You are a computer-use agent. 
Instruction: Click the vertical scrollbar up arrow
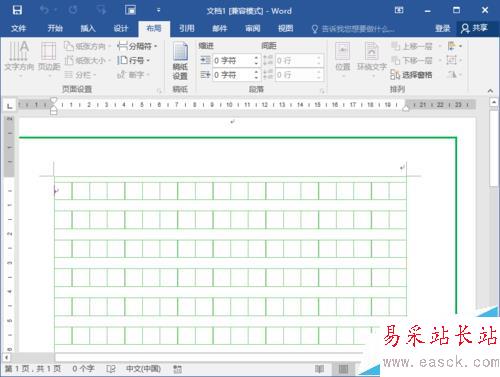tap(494, 101)
